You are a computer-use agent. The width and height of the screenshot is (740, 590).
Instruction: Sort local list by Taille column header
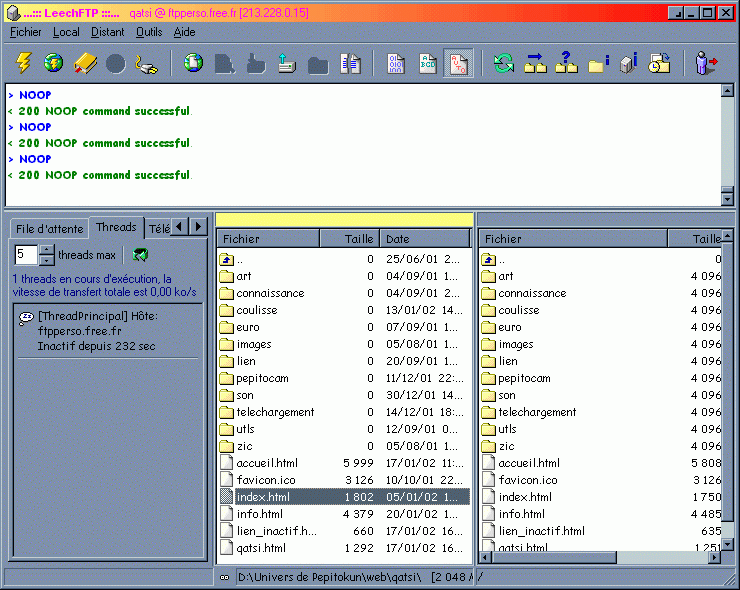[350, 239]
